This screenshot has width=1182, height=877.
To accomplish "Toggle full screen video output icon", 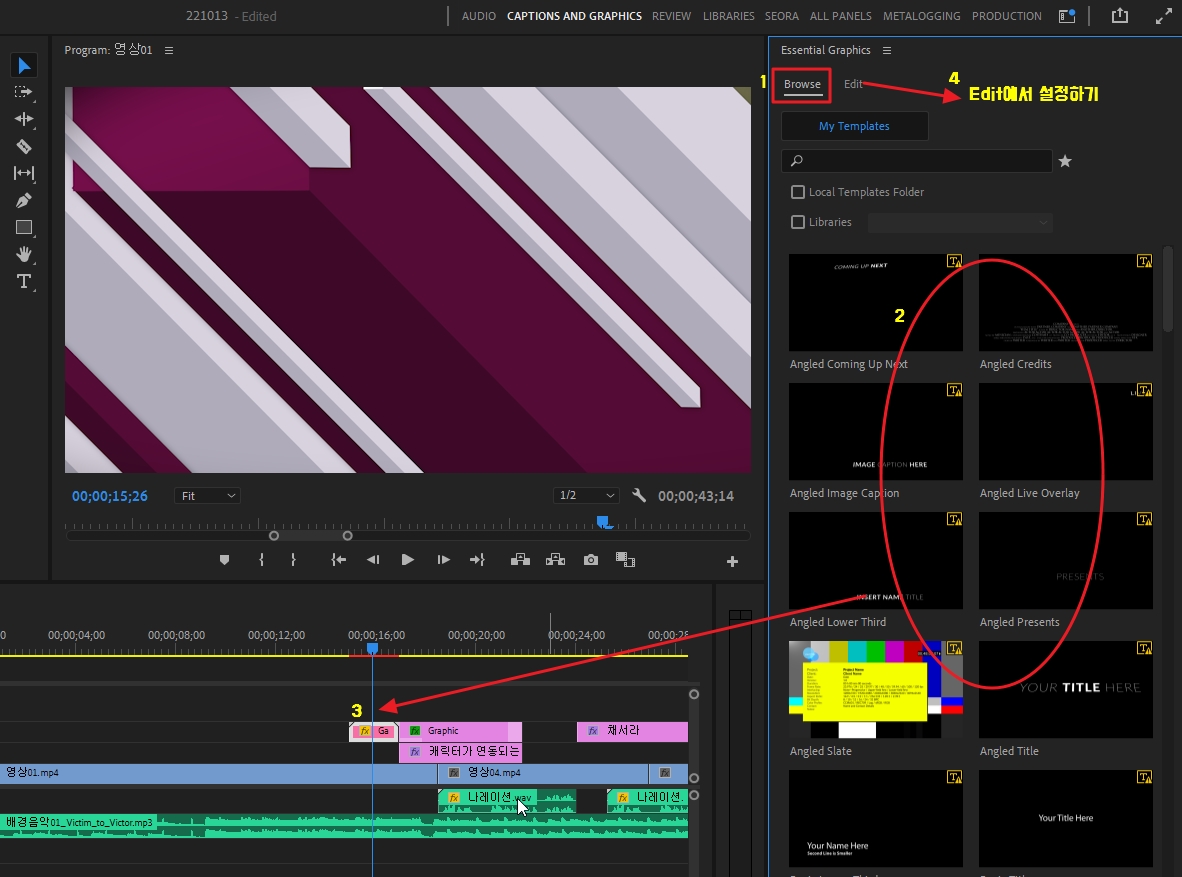I will (1164, 16).
